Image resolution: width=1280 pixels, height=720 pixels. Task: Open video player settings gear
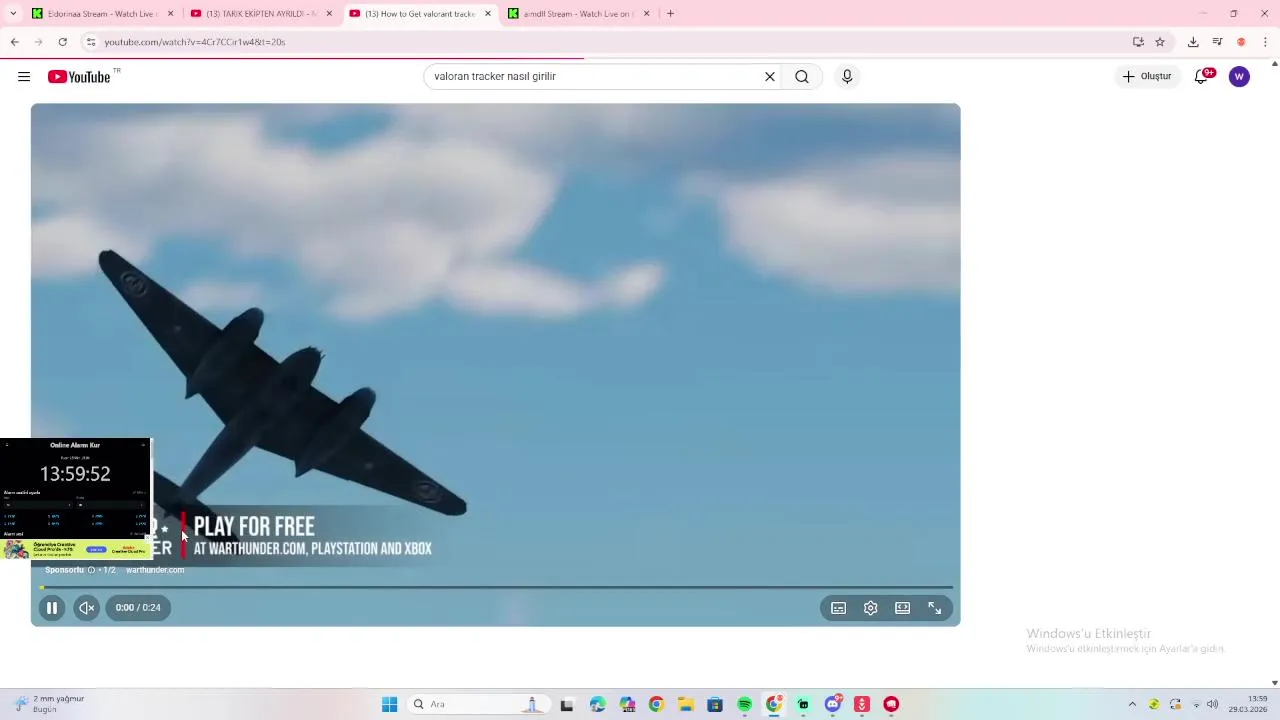[871, 608]
